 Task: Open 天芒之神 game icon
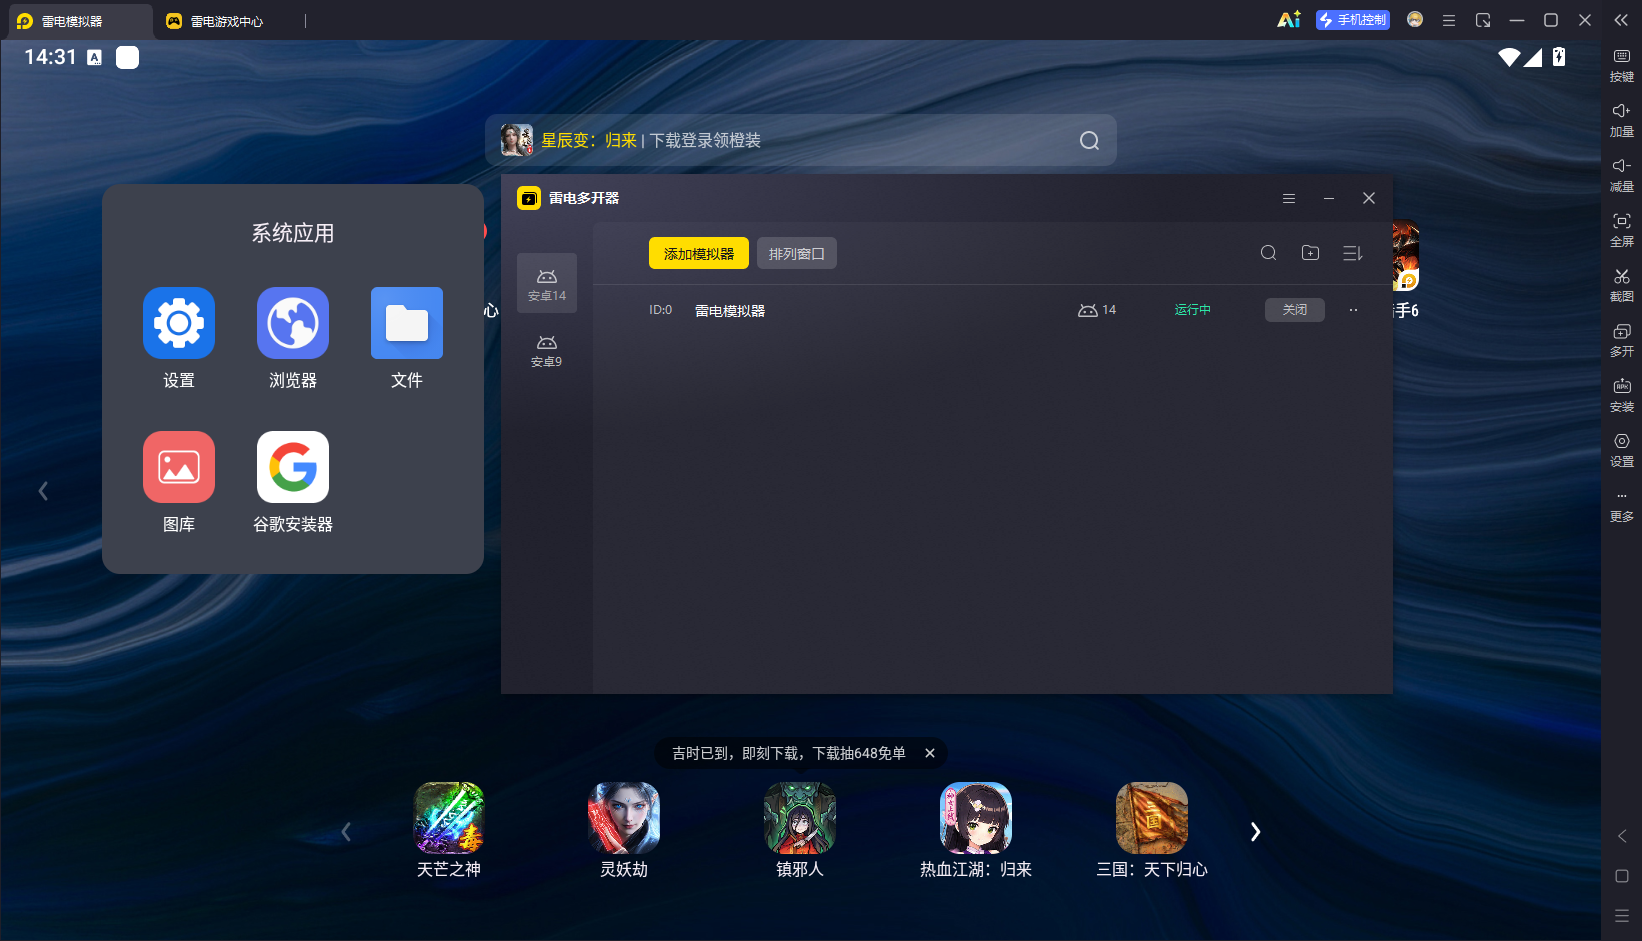[449, 818]
